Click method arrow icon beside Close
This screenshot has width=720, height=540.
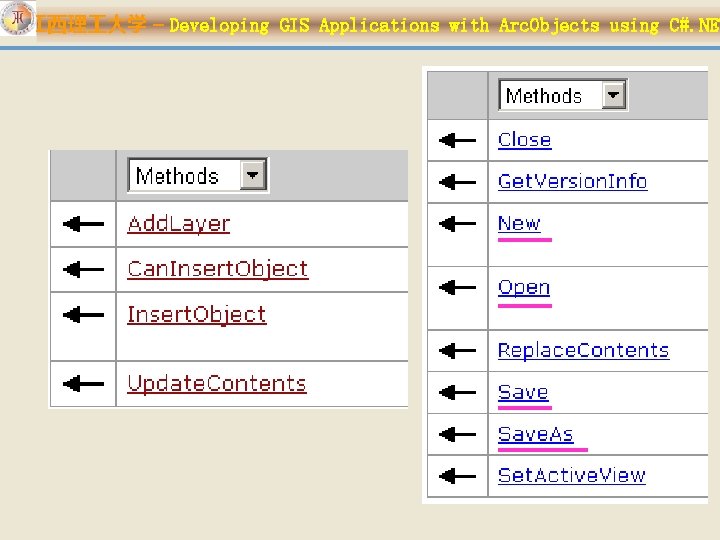[457, 140]
